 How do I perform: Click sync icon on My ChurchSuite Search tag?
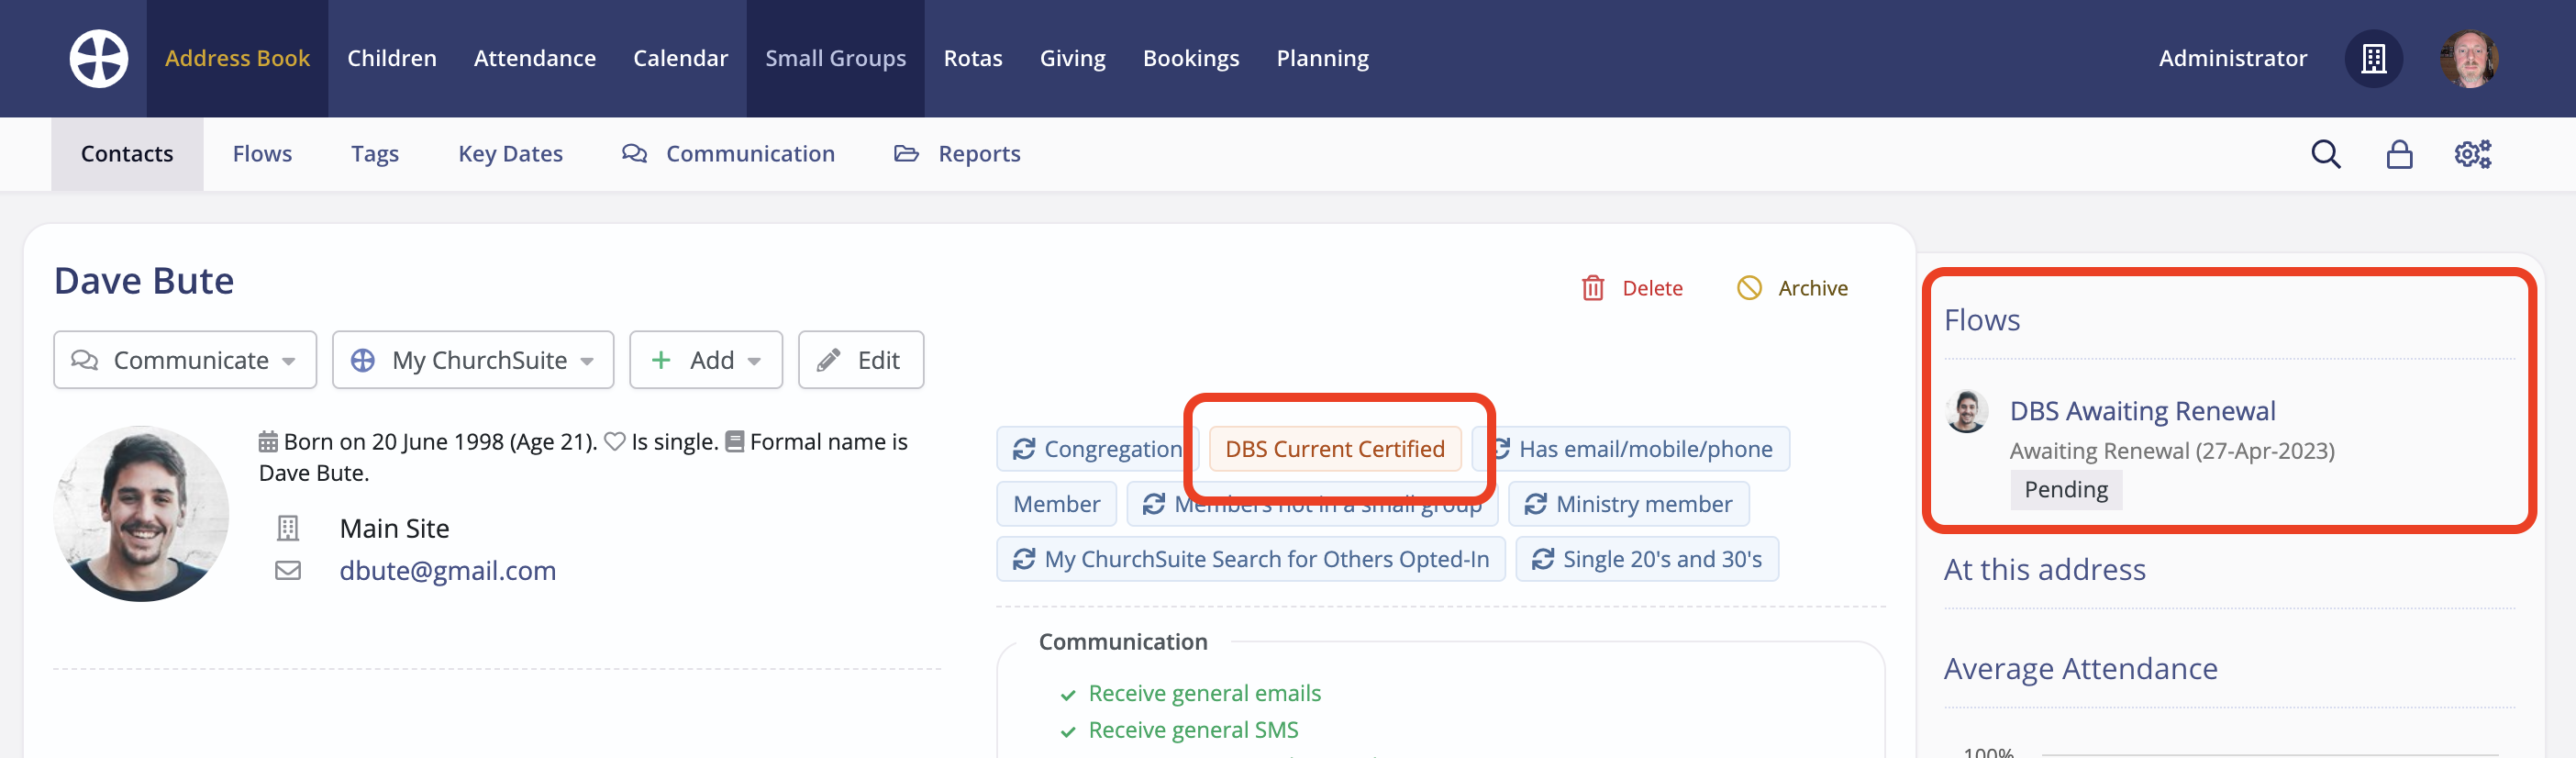(x=1024, y=559)
